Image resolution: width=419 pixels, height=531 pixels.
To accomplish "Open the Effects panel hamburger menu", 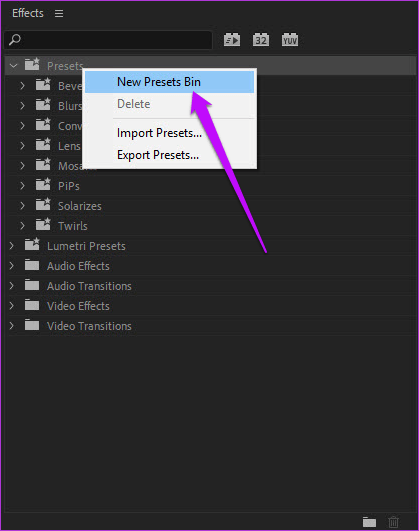I will coord(59,13).
